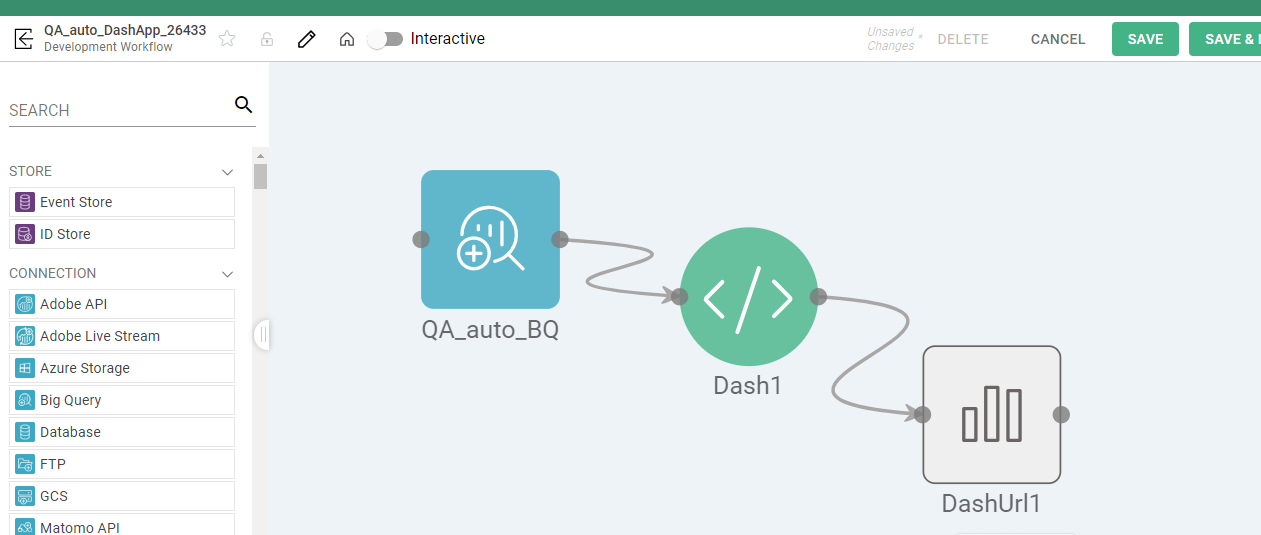Viewport: 1261px width, 535px height.
Task: Collapse the STORE section chevron
Action: click(227, 172)
